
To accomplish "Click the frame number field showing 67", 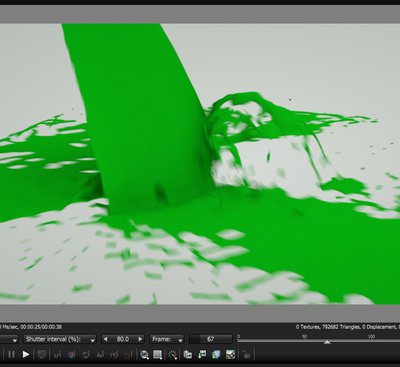I will click(x=210, y=339).
